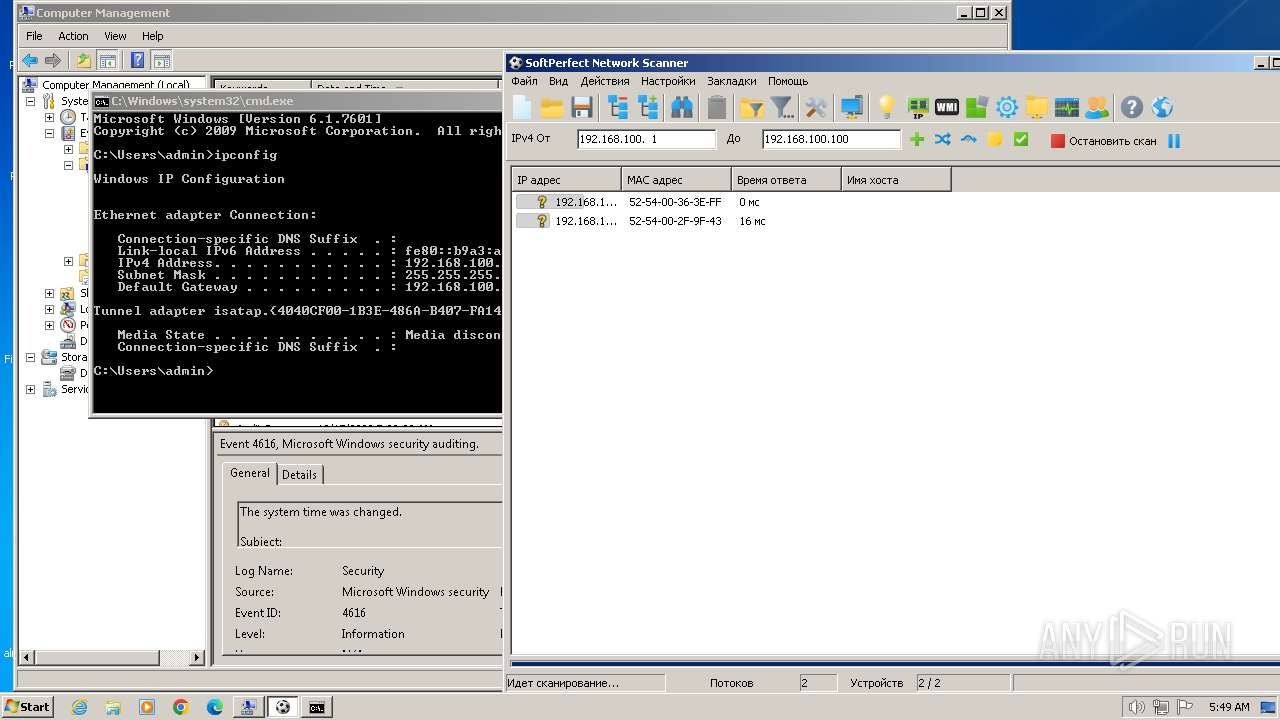Click in the IPv4 От start address field
Image resolution: width=1280 pixels, height=720 pixels.
point(646,139)
